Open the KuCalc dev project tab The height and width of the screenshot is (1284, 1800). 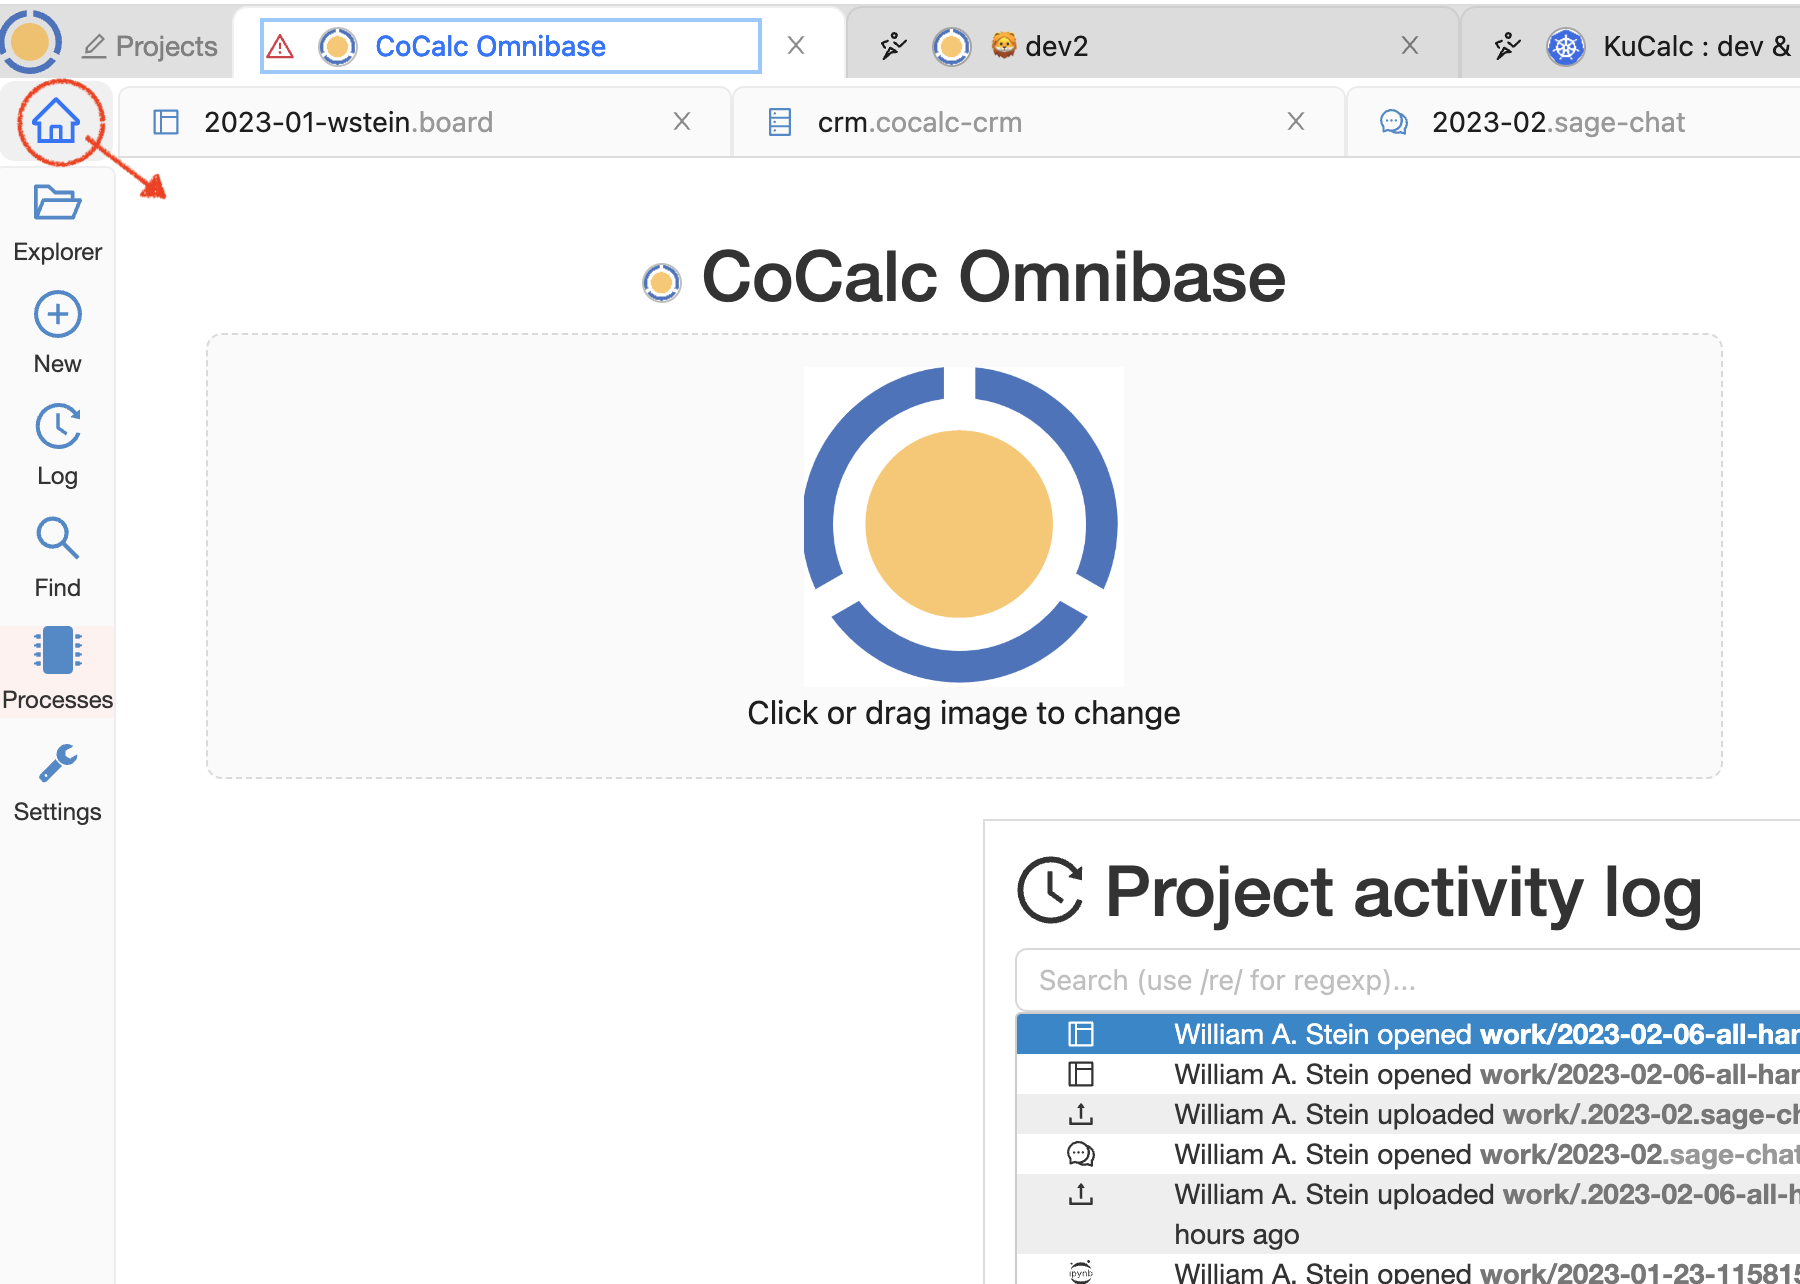click(x=1690, y=46)
